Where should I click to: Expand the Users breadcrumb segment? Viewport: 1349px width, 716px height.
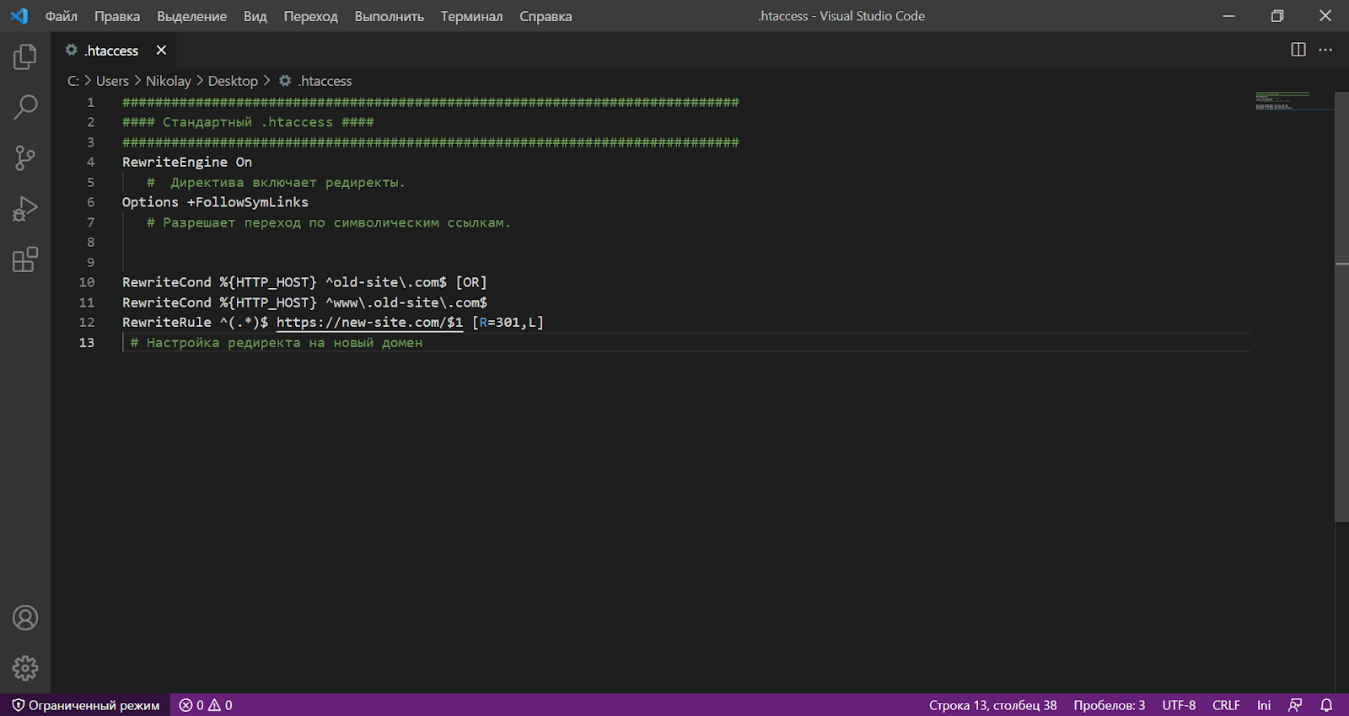point(112,81)
